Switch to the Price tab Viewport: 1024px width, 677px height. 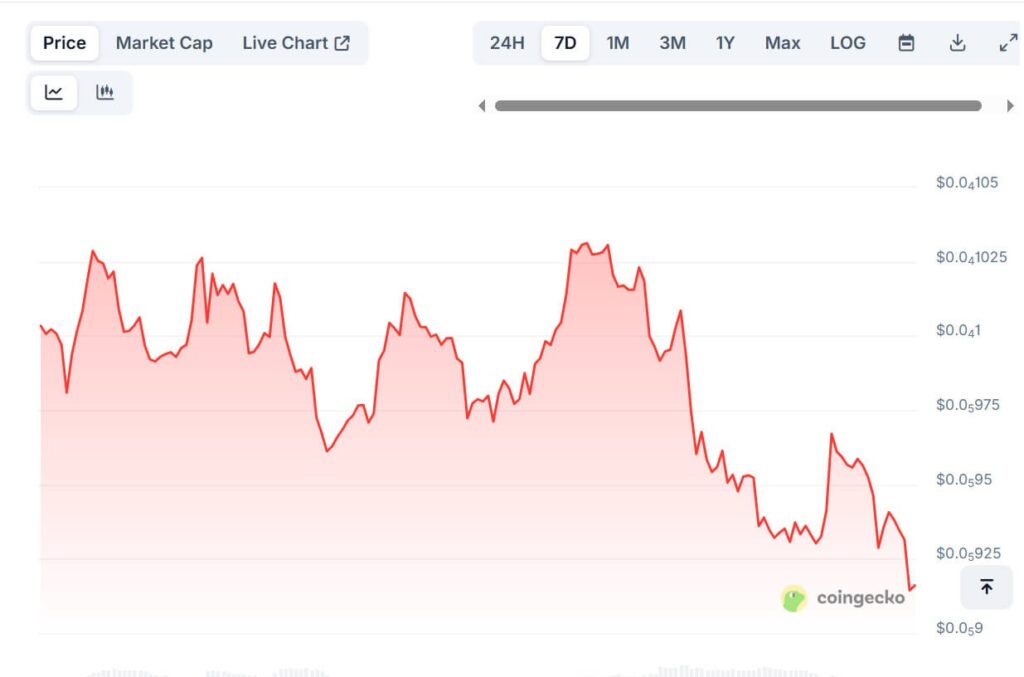point(64,43)
